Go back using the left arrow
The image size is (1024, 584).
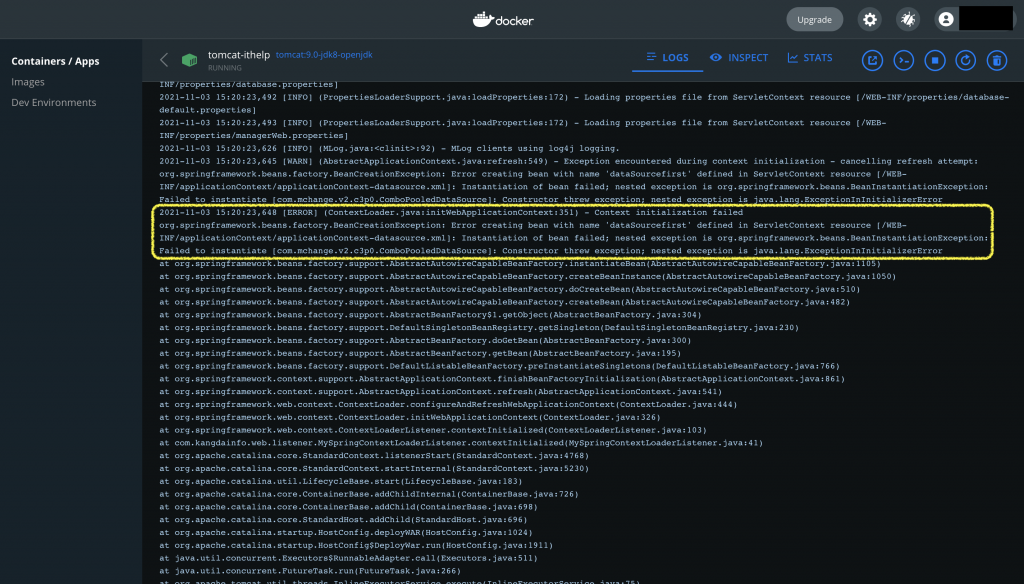coord(164,60)
